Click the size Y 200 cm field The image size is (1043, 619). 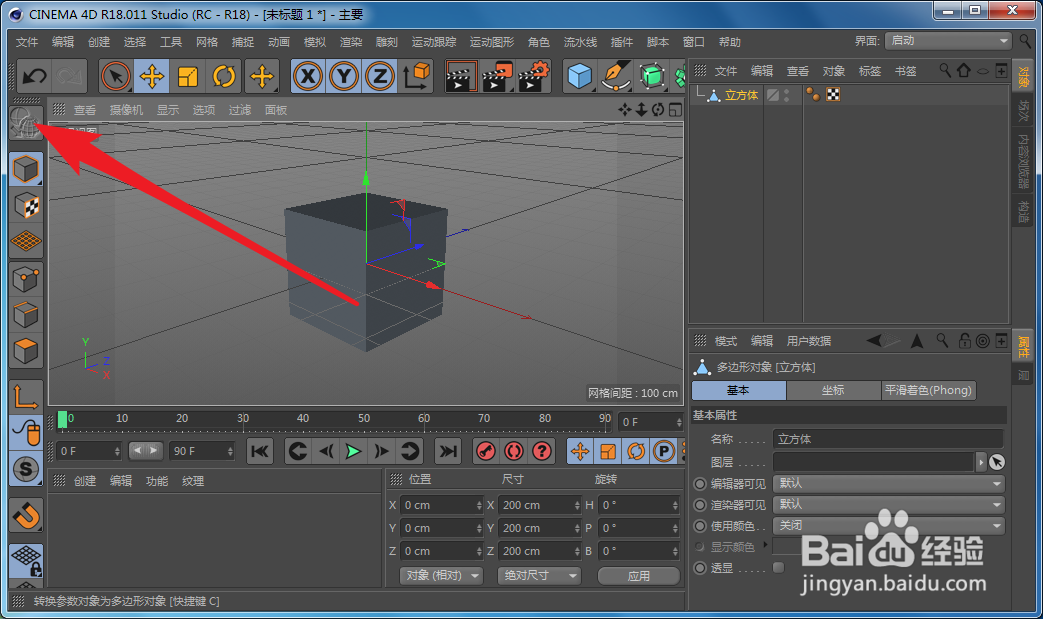pos(539,528)
